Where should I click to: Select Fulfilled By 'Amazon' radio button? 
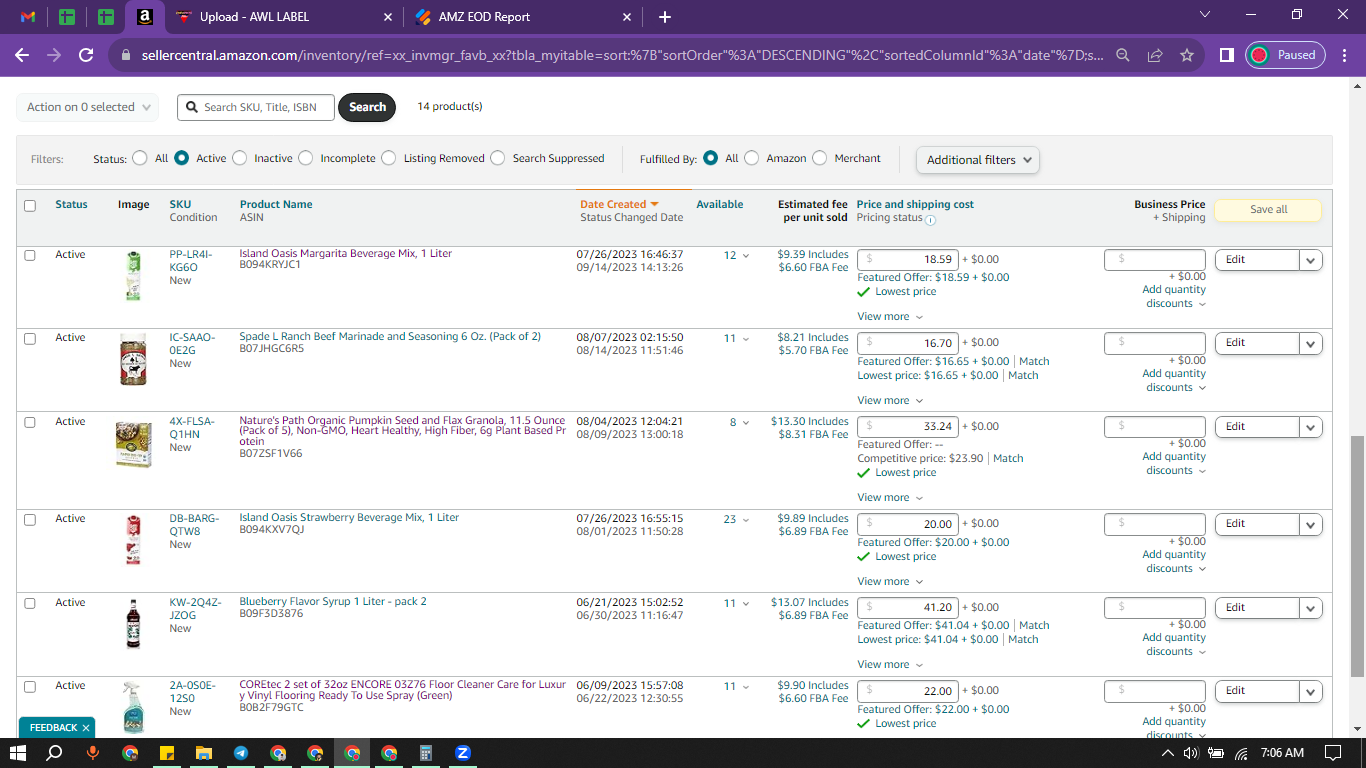point(752,158)
